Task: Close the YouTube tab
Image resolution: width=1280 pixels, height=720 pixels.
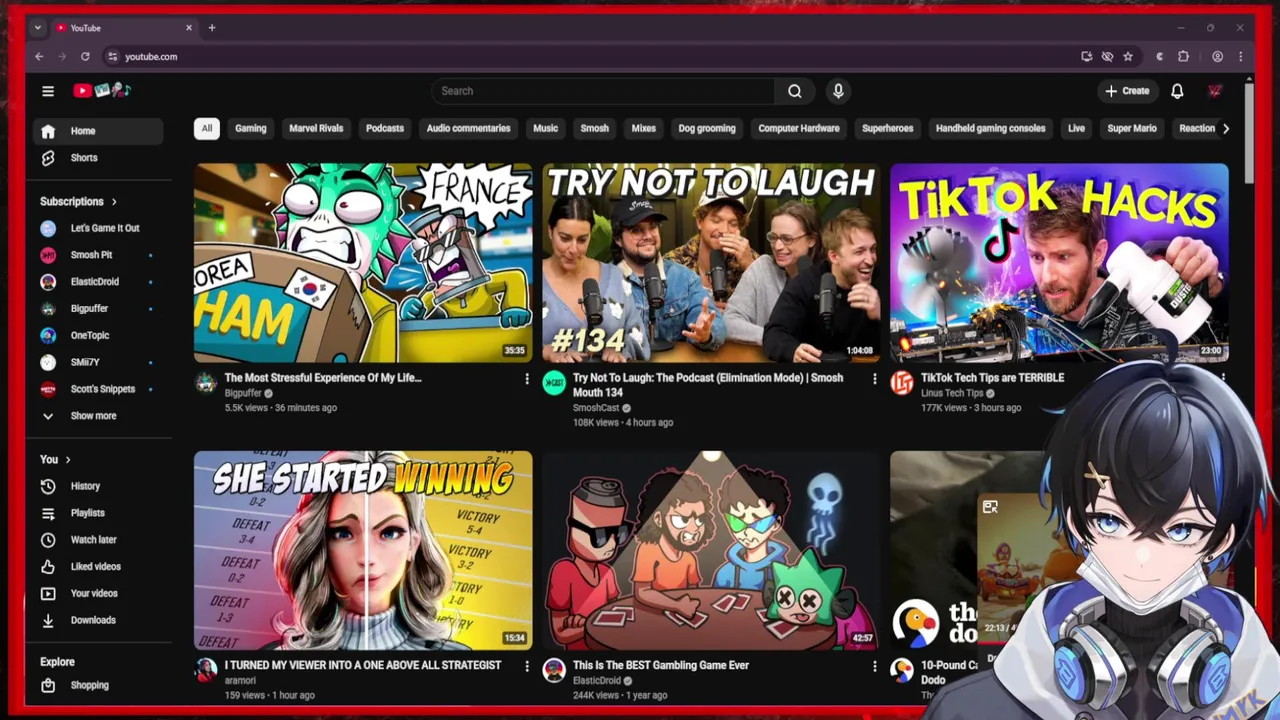Action: click(x=189, y=28)
